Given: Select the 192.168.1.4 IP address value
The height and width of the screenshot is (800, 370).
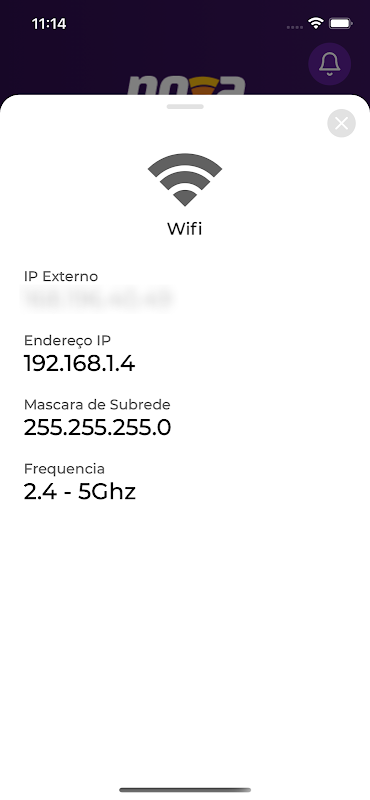Looking at the screenshot, I should [x=79, y=364].
